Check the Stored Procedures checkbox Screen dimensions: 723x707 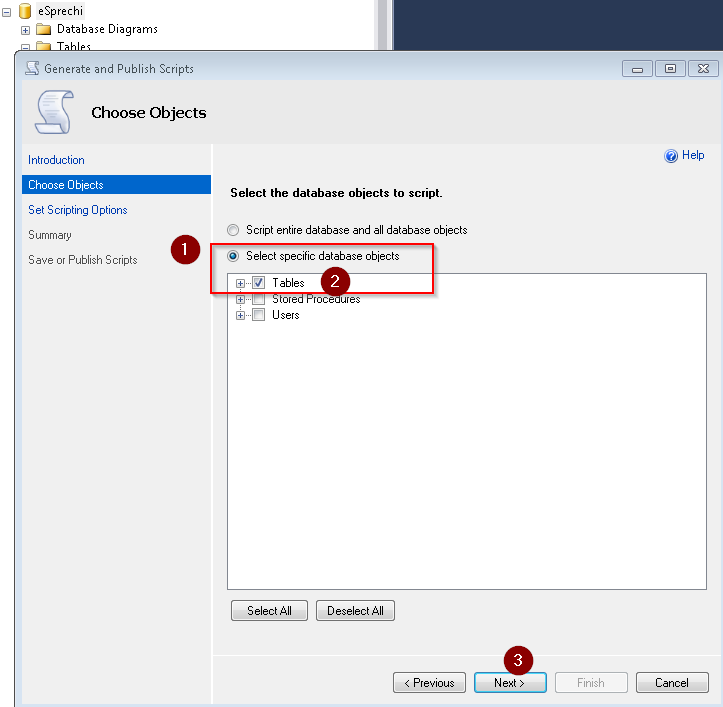pos(258,299)
